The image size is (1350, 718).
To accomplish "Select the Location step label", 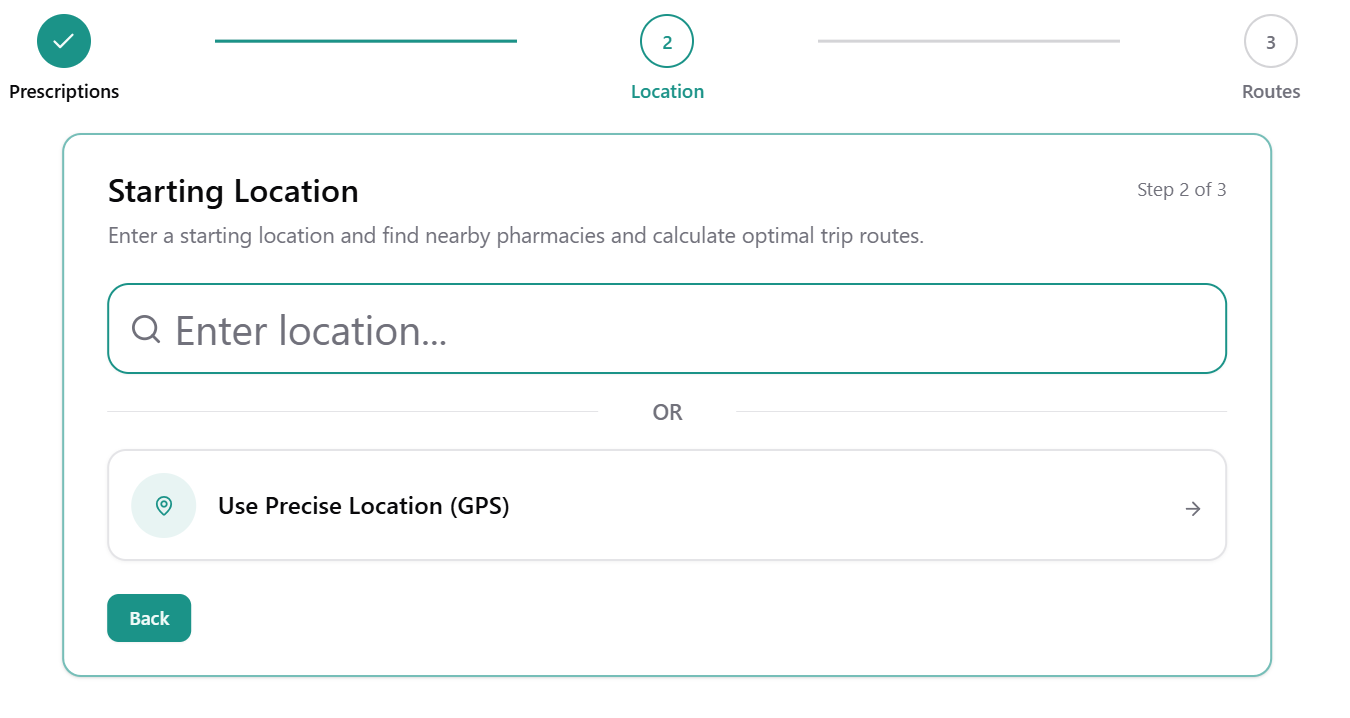I will click(x=667, y=92).
